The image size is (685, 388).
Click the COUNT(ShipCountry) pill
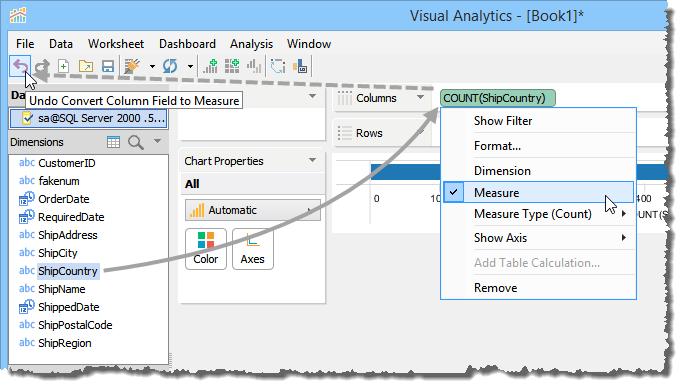498,98
